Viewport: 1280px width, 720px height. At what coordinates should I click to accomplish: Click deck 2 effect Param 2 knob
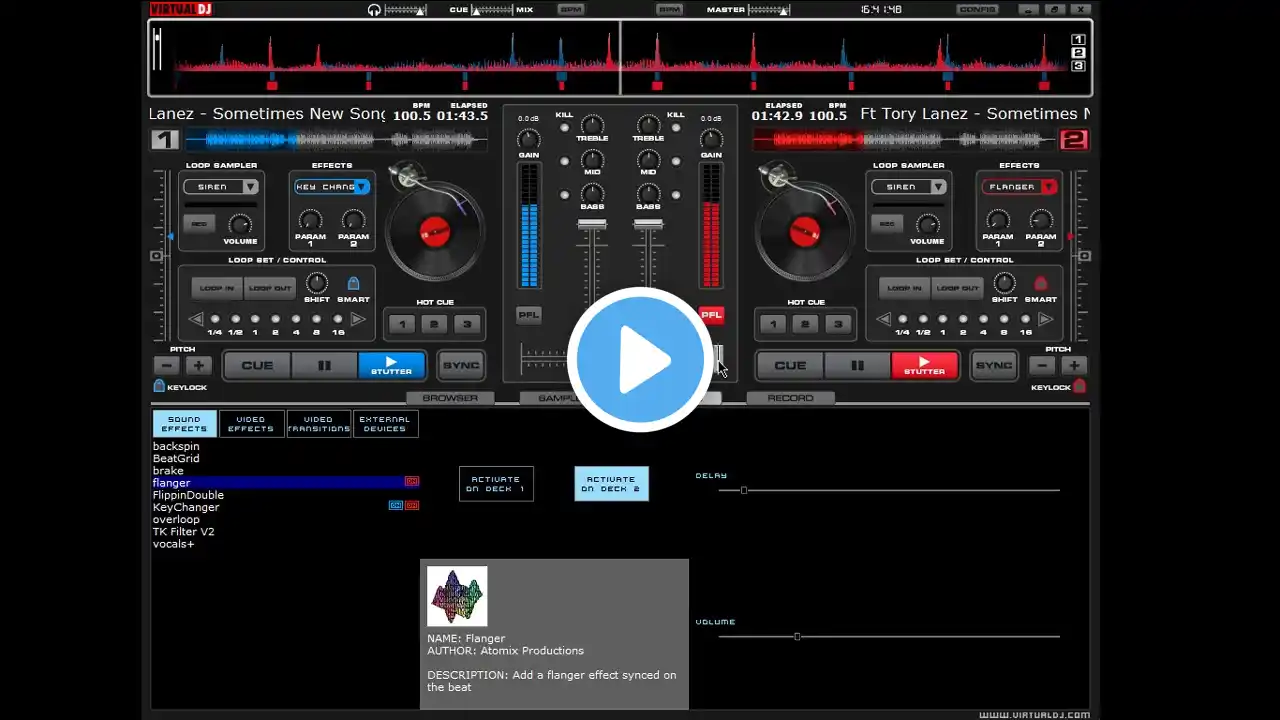click(x=1041, y=220)
